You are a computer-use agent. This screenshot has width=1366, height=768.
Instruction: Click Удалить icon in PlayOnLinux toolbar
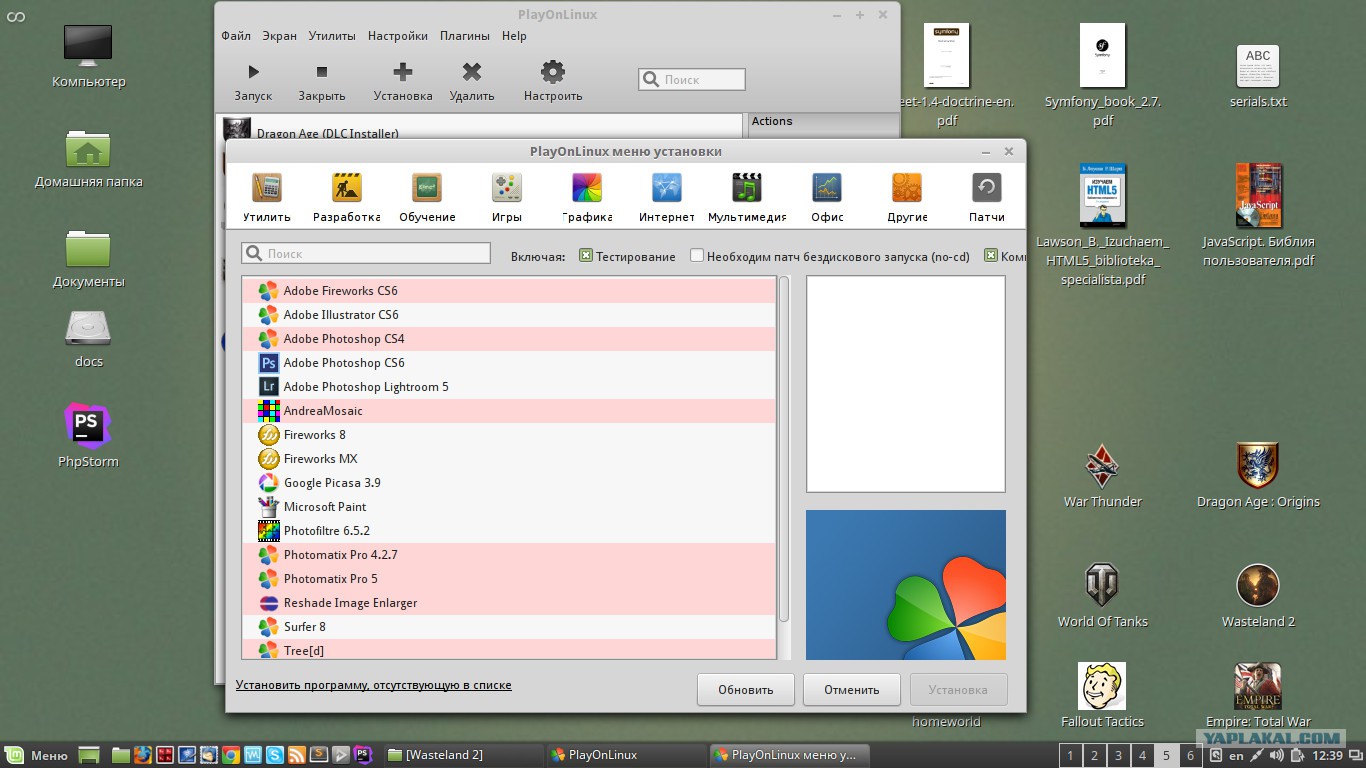pos(472,81)
